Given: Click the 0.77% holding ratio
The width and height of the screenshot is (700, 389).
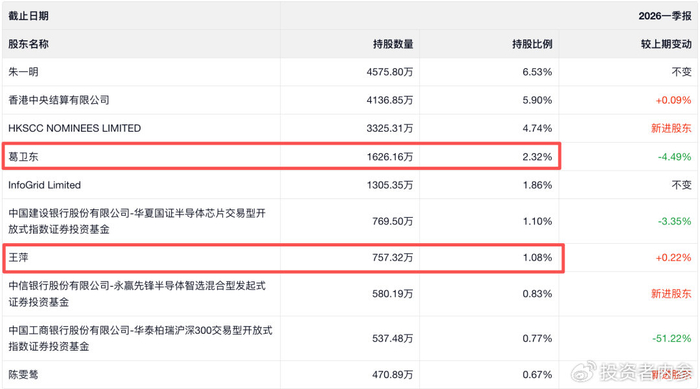Looking at the screenshot, I should [x=537, y=339].
